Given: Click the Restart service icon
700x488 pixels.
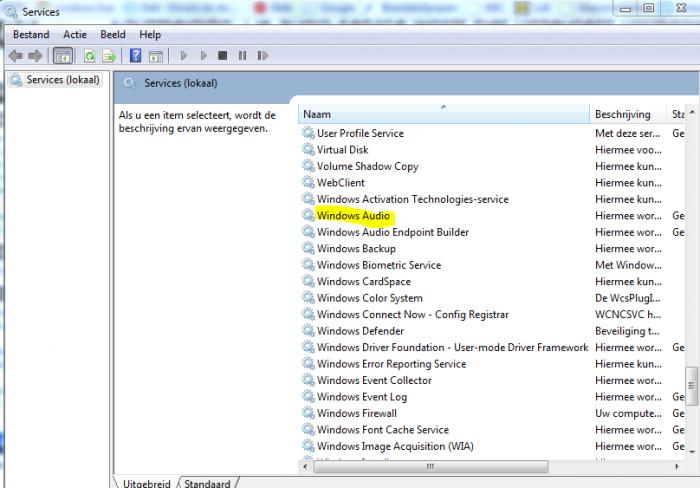Looking at the screenshot, I should coord(262,55).
